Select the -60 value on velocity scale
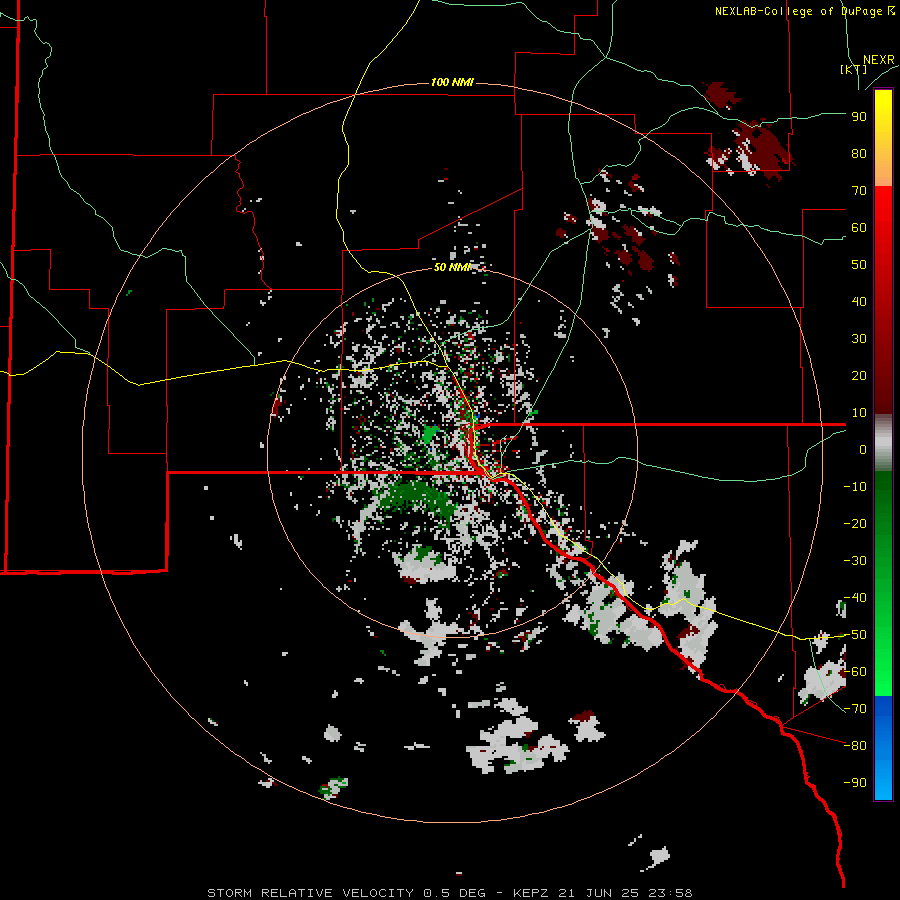Viewport: 900px width, 900px height. [855, 672]
